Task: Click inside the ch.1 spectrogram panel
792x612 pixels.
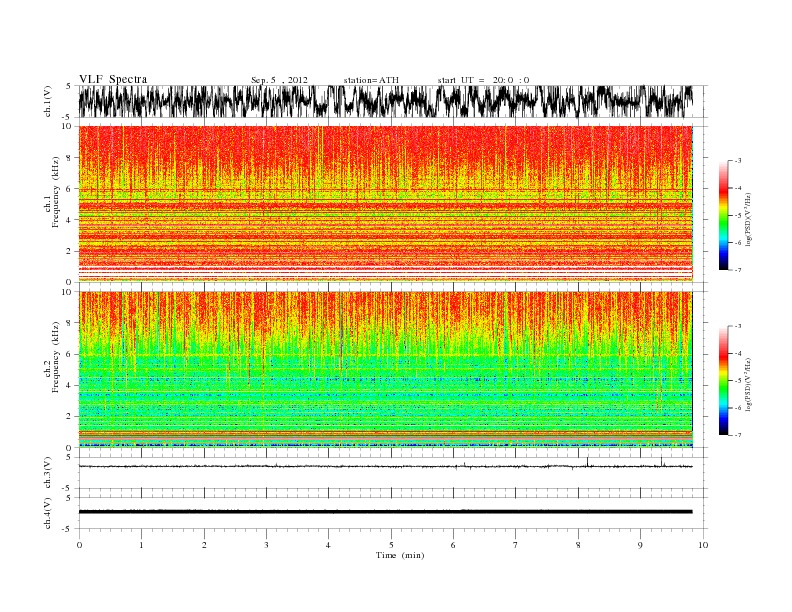Action: pyautogui.click(x=385, y=204)
